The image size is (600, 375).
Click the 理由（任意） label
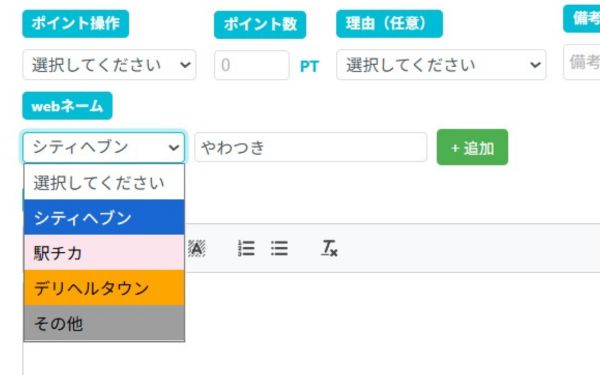(390, 24)
